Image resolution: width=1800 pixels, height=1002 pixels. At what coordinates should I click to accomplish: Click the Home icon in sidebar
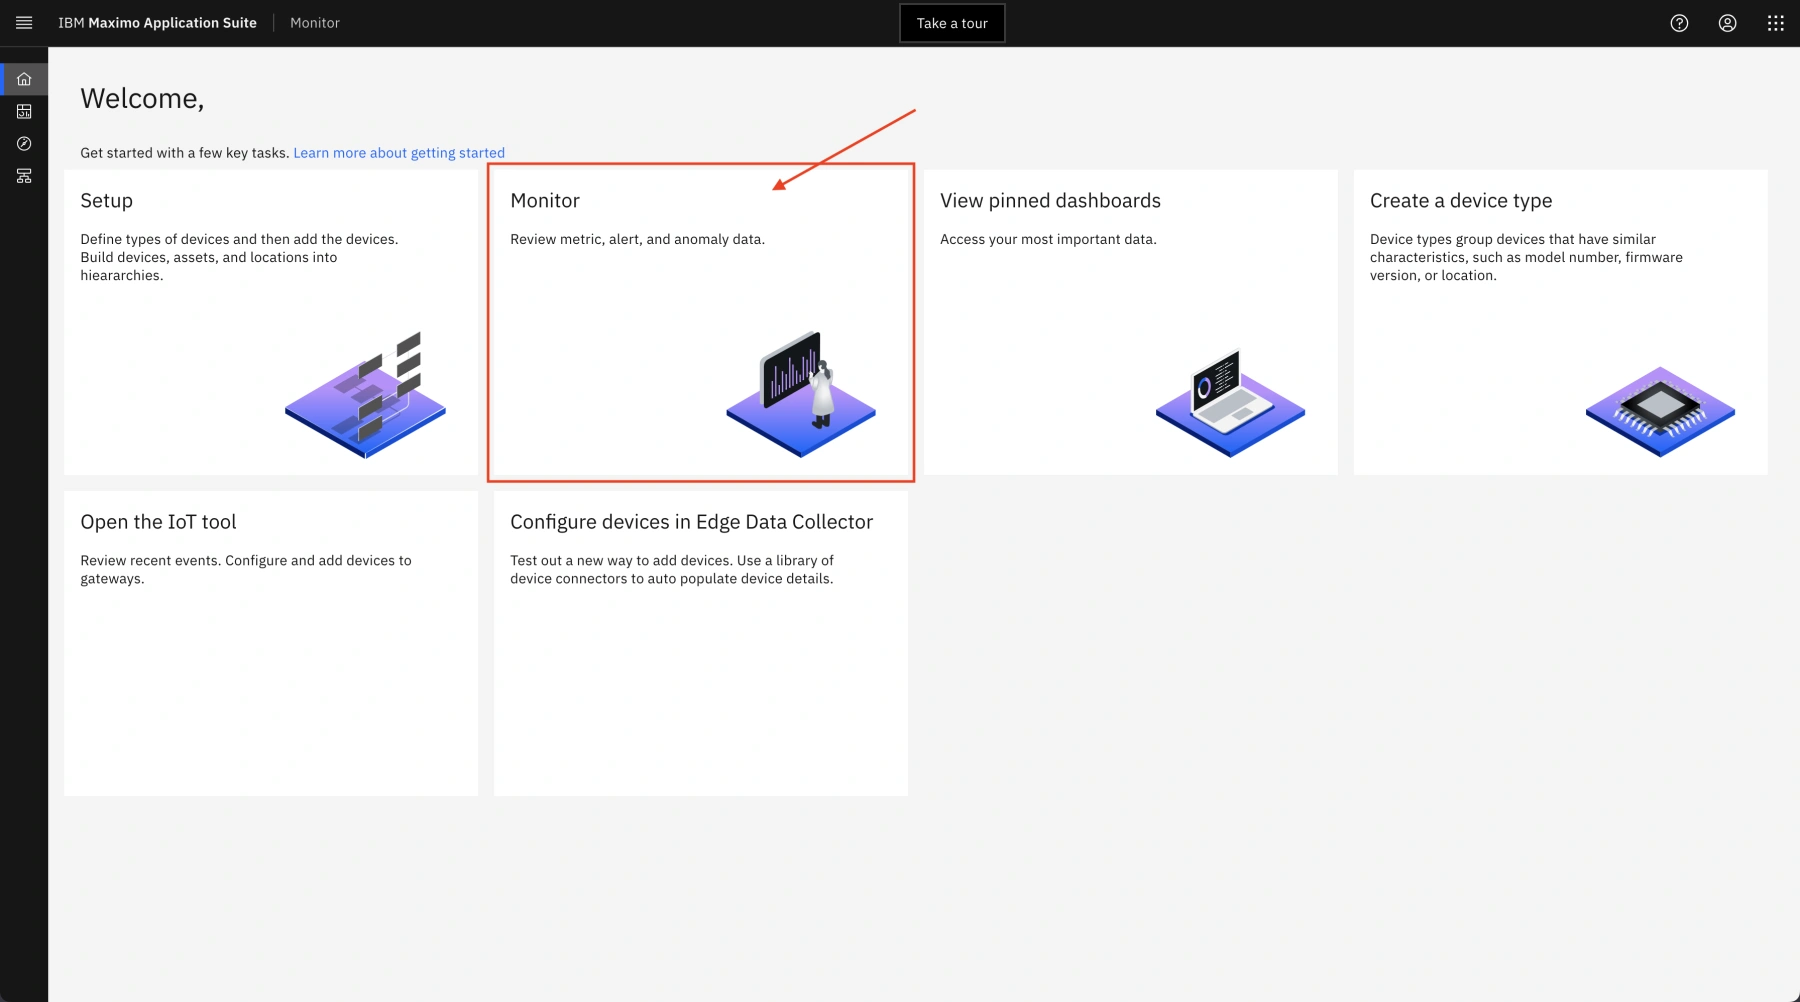[x=24, y=79]
